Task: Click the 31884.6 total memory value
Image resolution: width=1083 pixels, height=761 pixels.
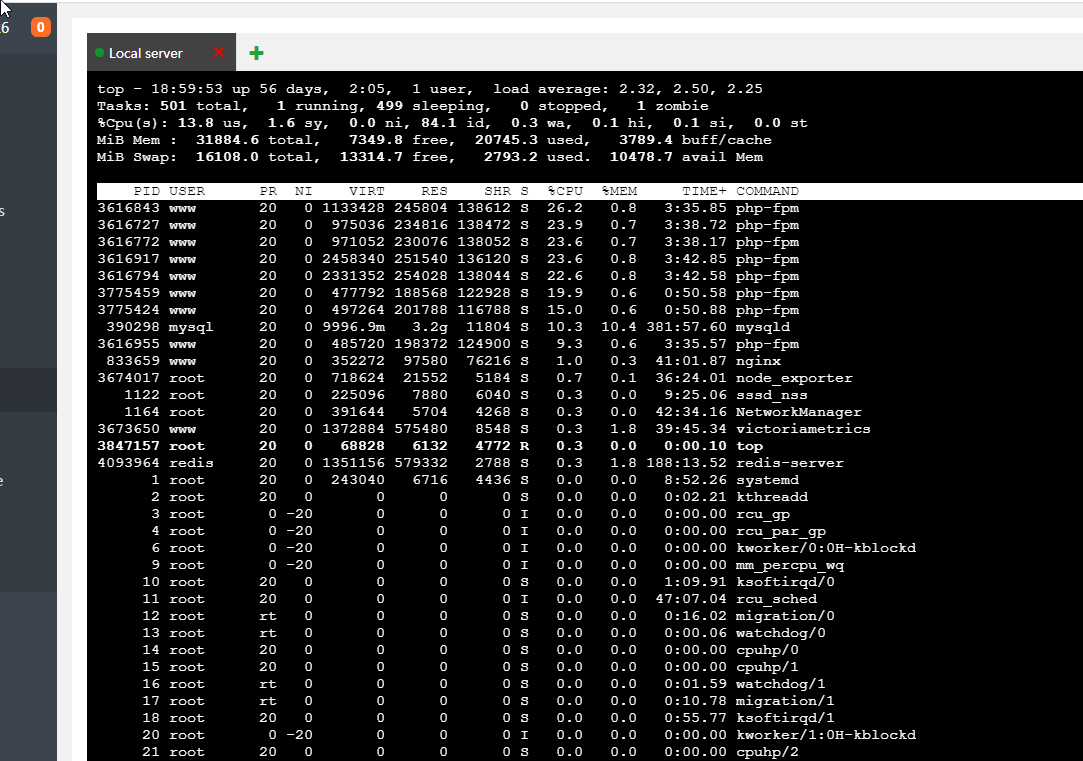Action: 227,139
